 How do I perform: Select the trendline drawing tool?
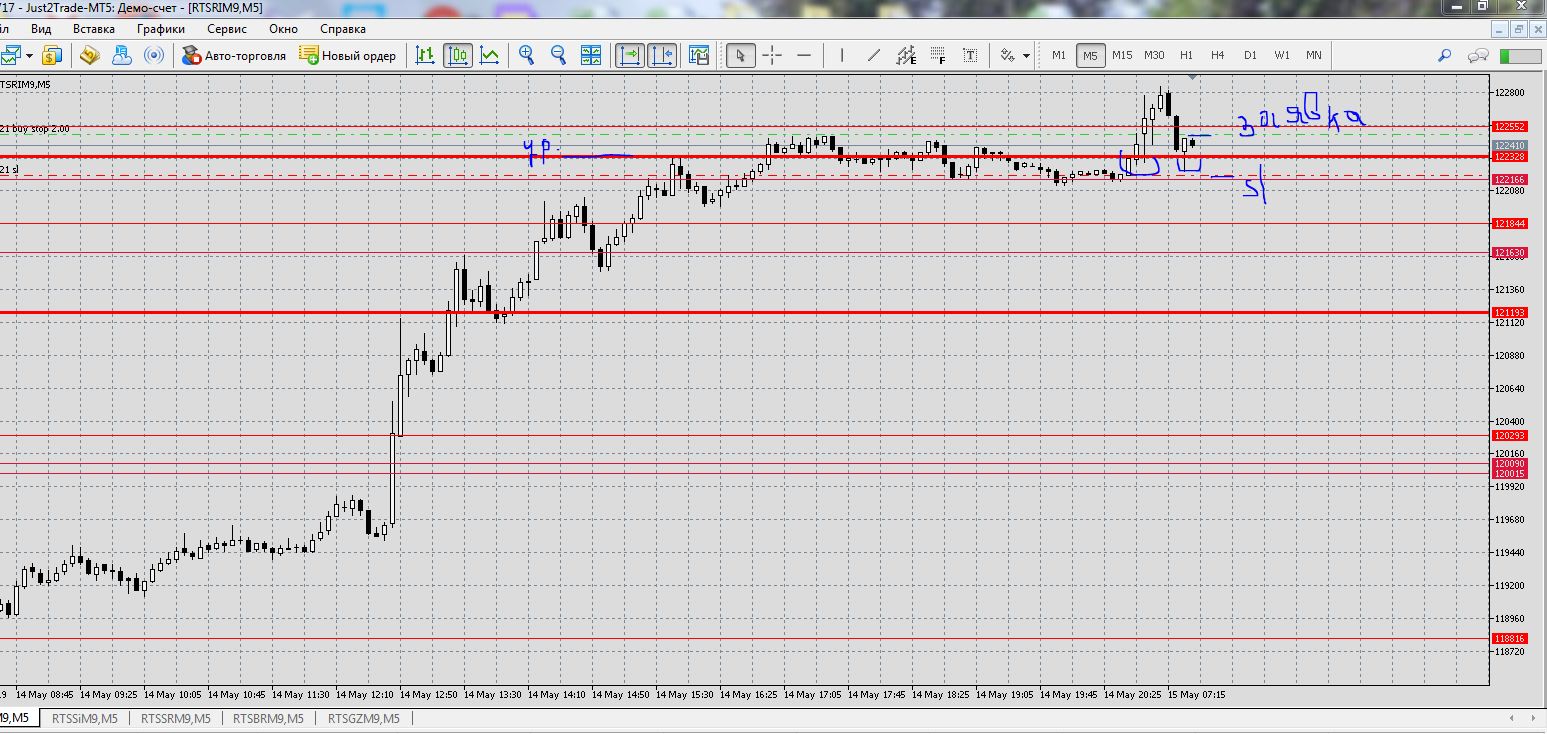pyautogui.click(x=874, y=55)
